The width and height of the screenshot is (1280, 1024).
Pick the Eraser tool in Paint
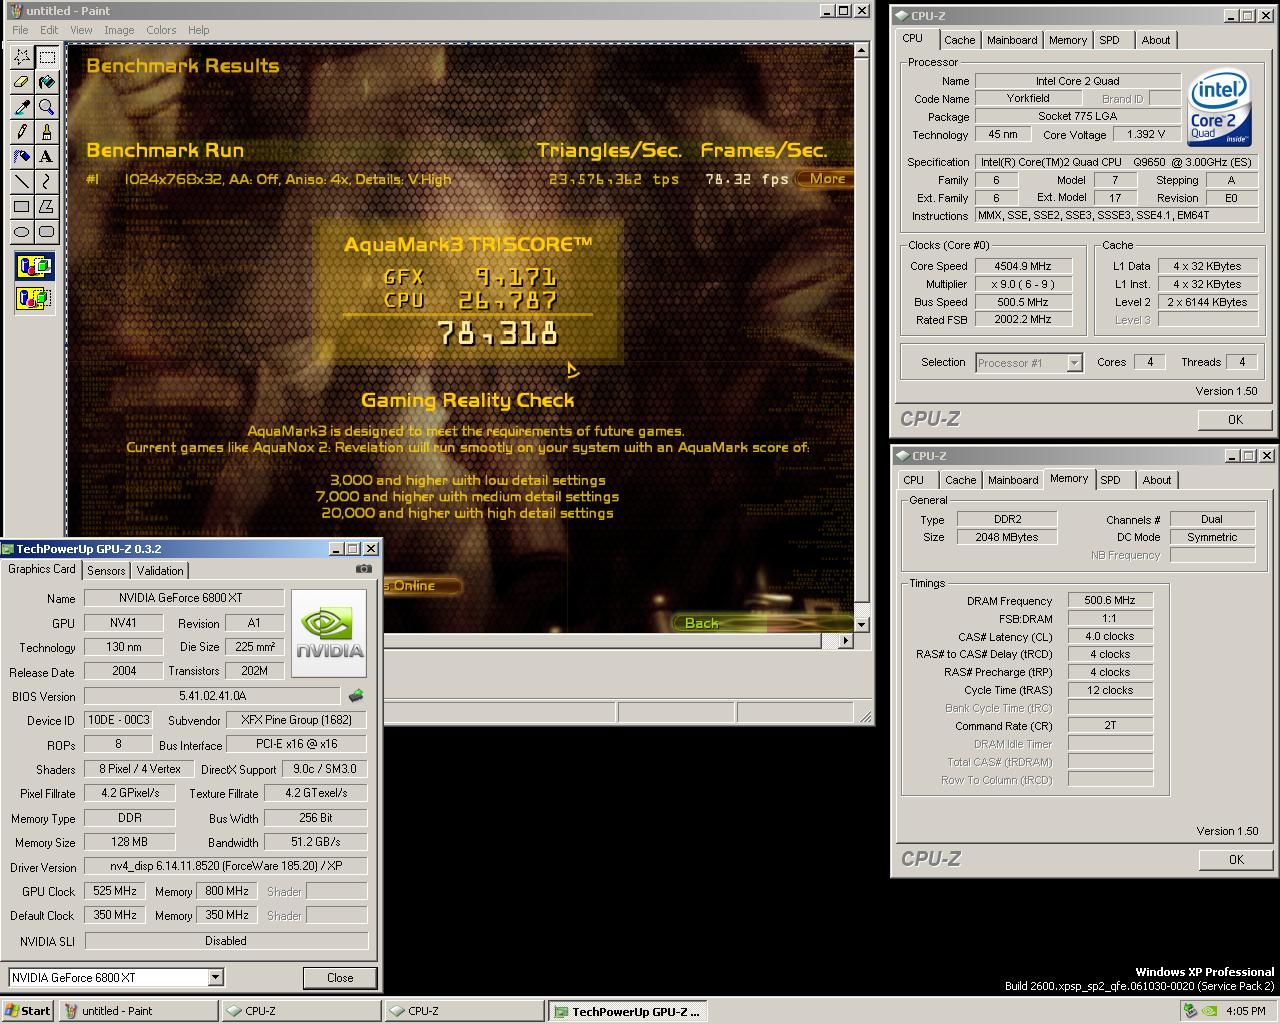(21, 82)
